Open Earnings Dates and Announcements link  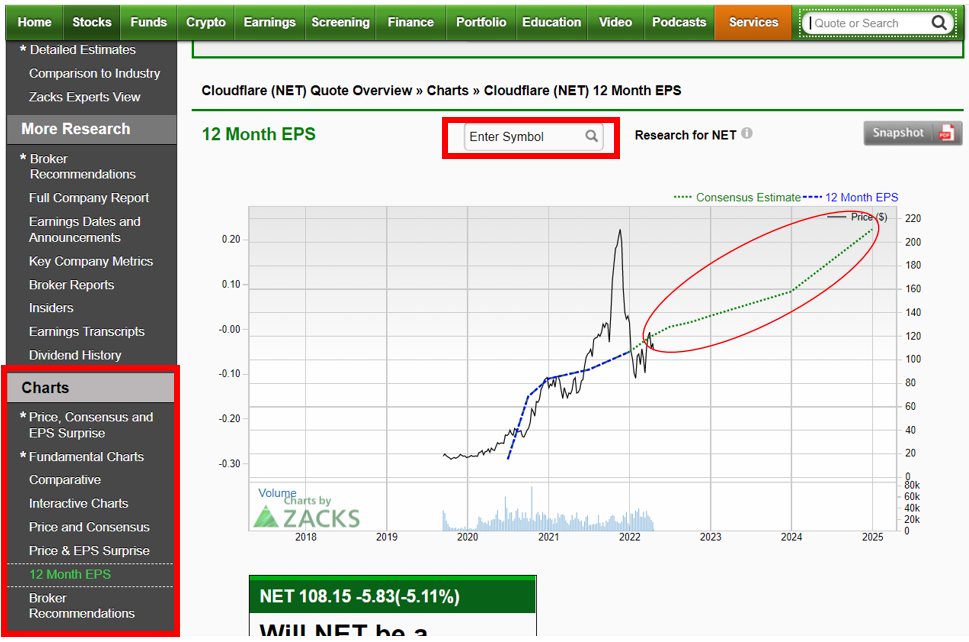(85, 229)
